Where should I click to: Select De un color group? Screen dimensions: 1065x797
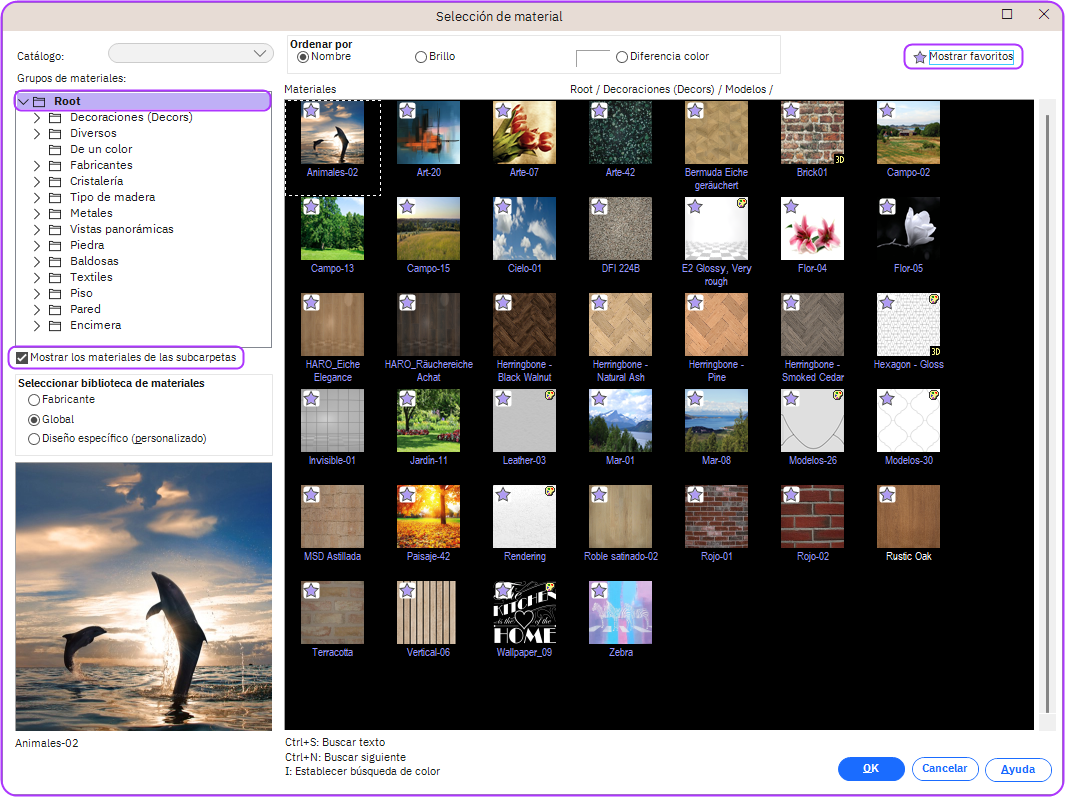pos(101,149)
